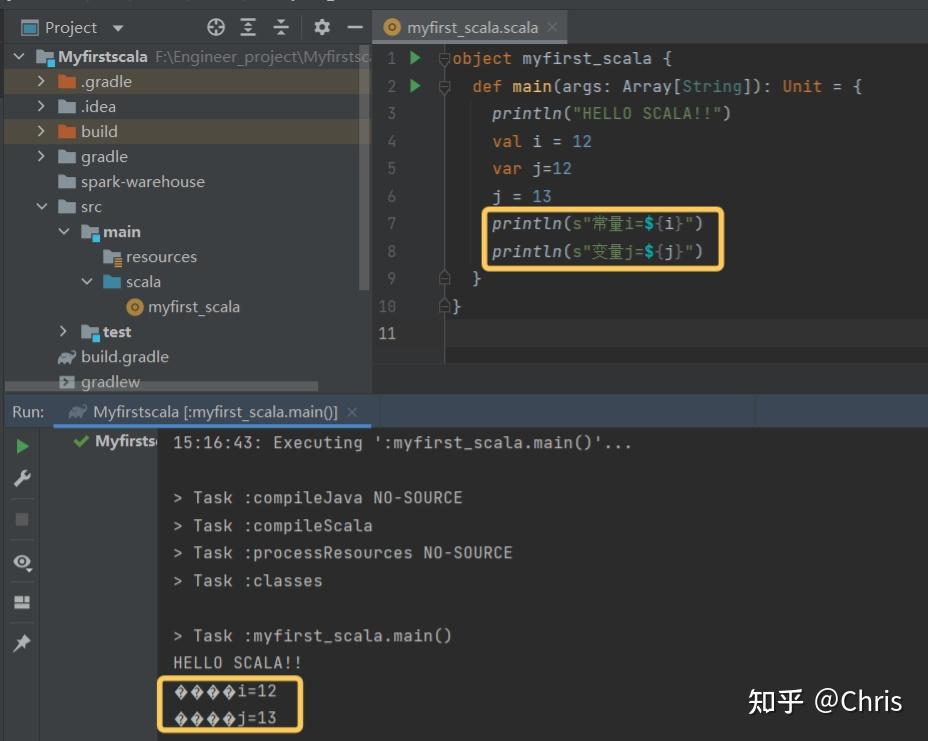Screen dimensions: 928x741
Task: Open the Project panel options gear
Action: click(x=319, y=27)
